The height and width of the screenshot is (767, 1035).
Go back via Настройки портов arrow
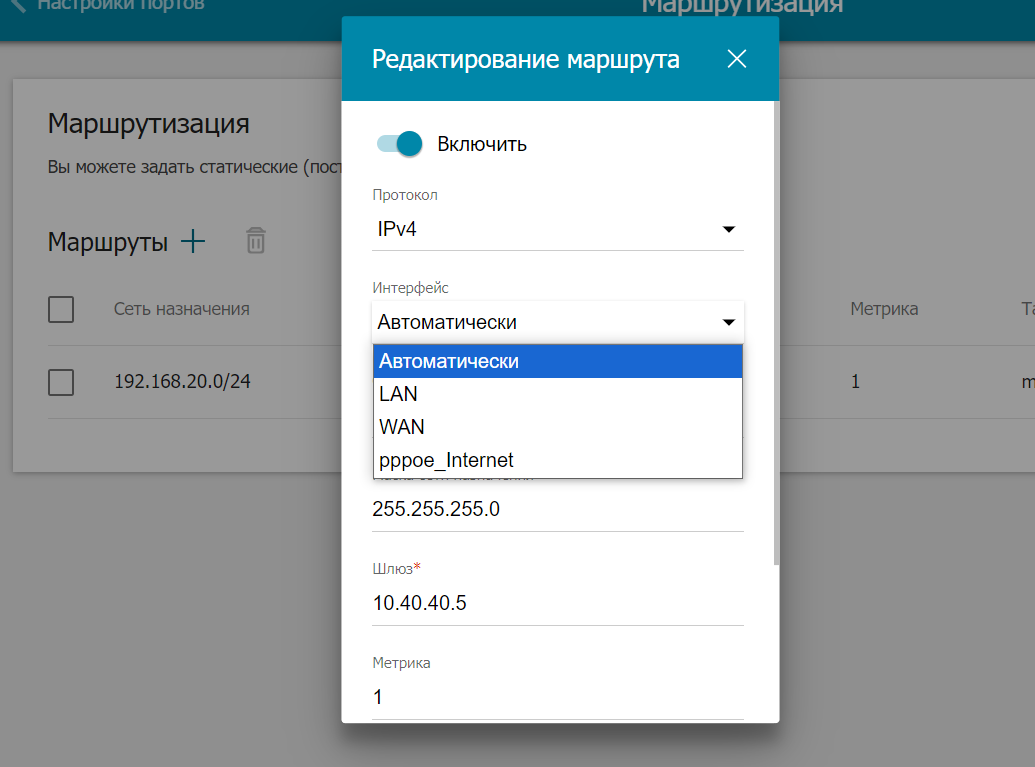17,5
